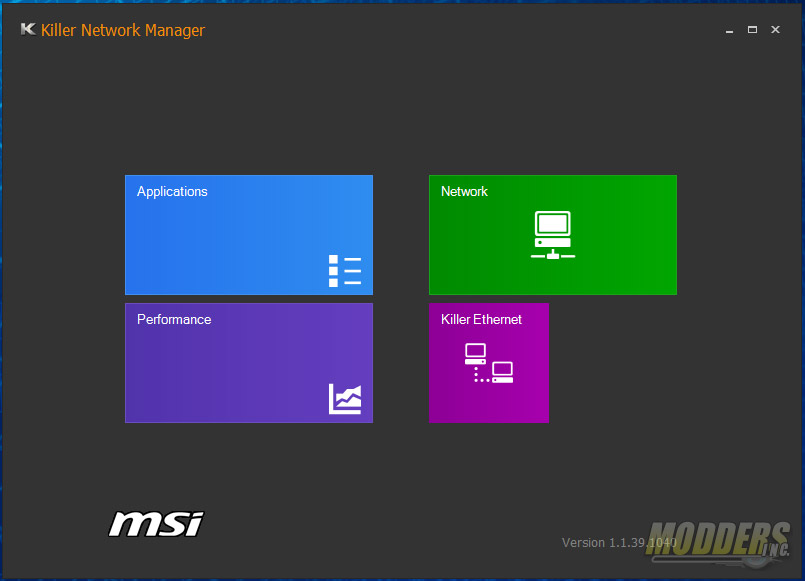
Task: Open the Killer Ethernet tile
Action: 489,363
